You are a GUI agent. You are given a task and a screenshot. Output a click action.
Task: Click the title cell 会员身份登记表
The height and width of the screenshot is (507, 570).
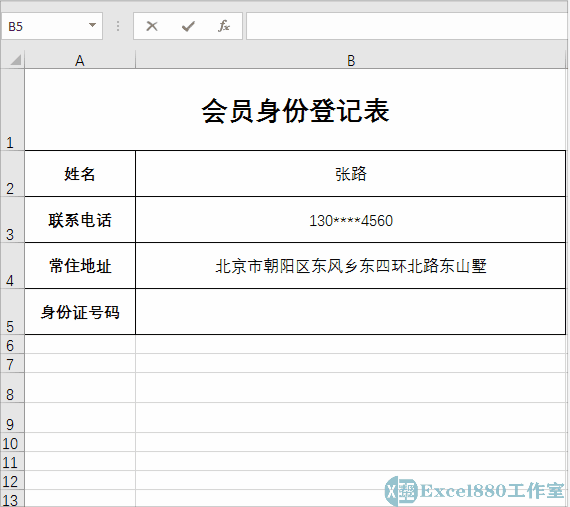coord(295,110)
